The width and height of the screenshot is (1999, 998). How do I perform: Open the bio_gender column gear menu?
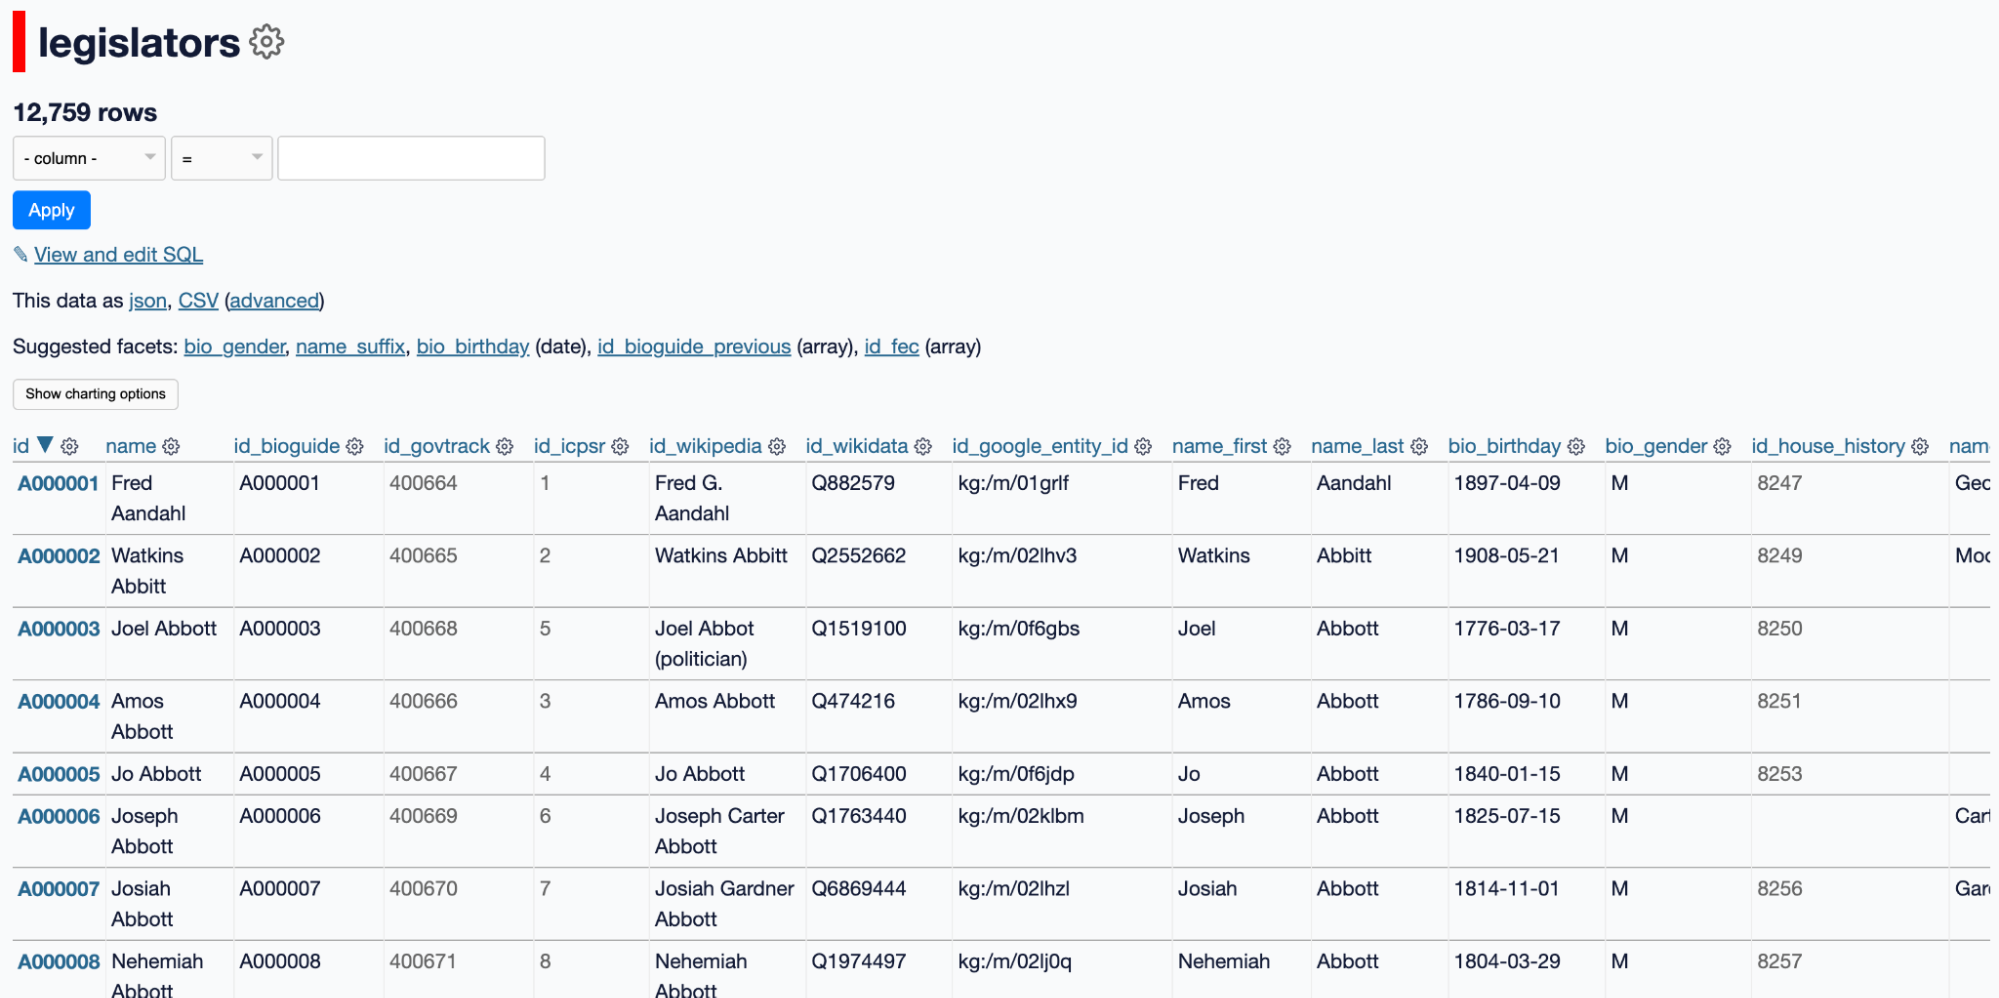point(1722,447)
